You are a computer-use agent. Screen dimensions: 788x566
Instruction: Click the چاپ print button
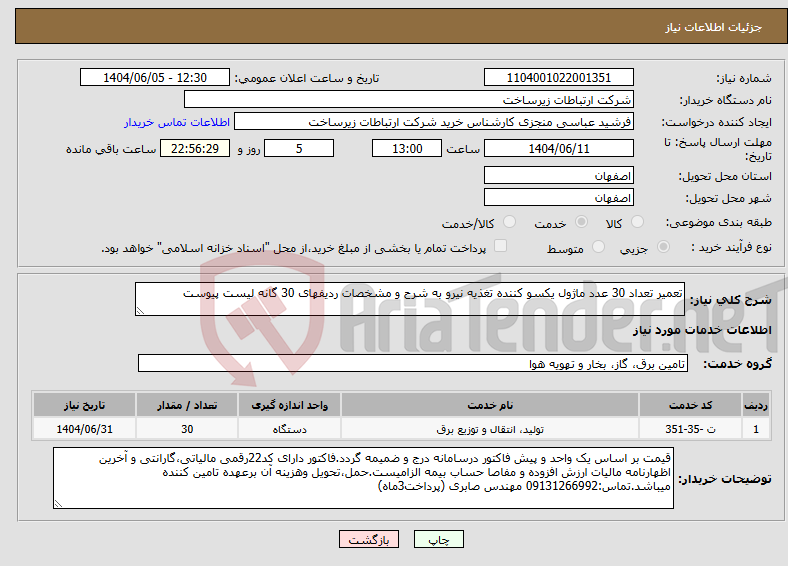coord(439,539)
